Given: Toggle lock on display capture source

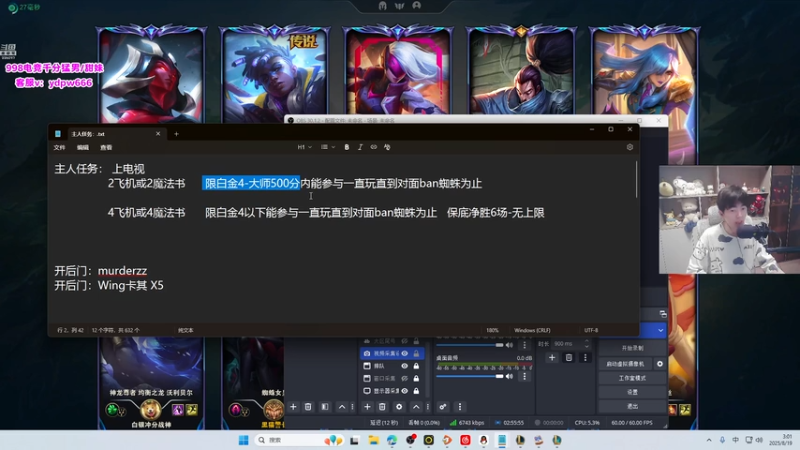Looking at the screenshot, I should click(x=416, y=391).
